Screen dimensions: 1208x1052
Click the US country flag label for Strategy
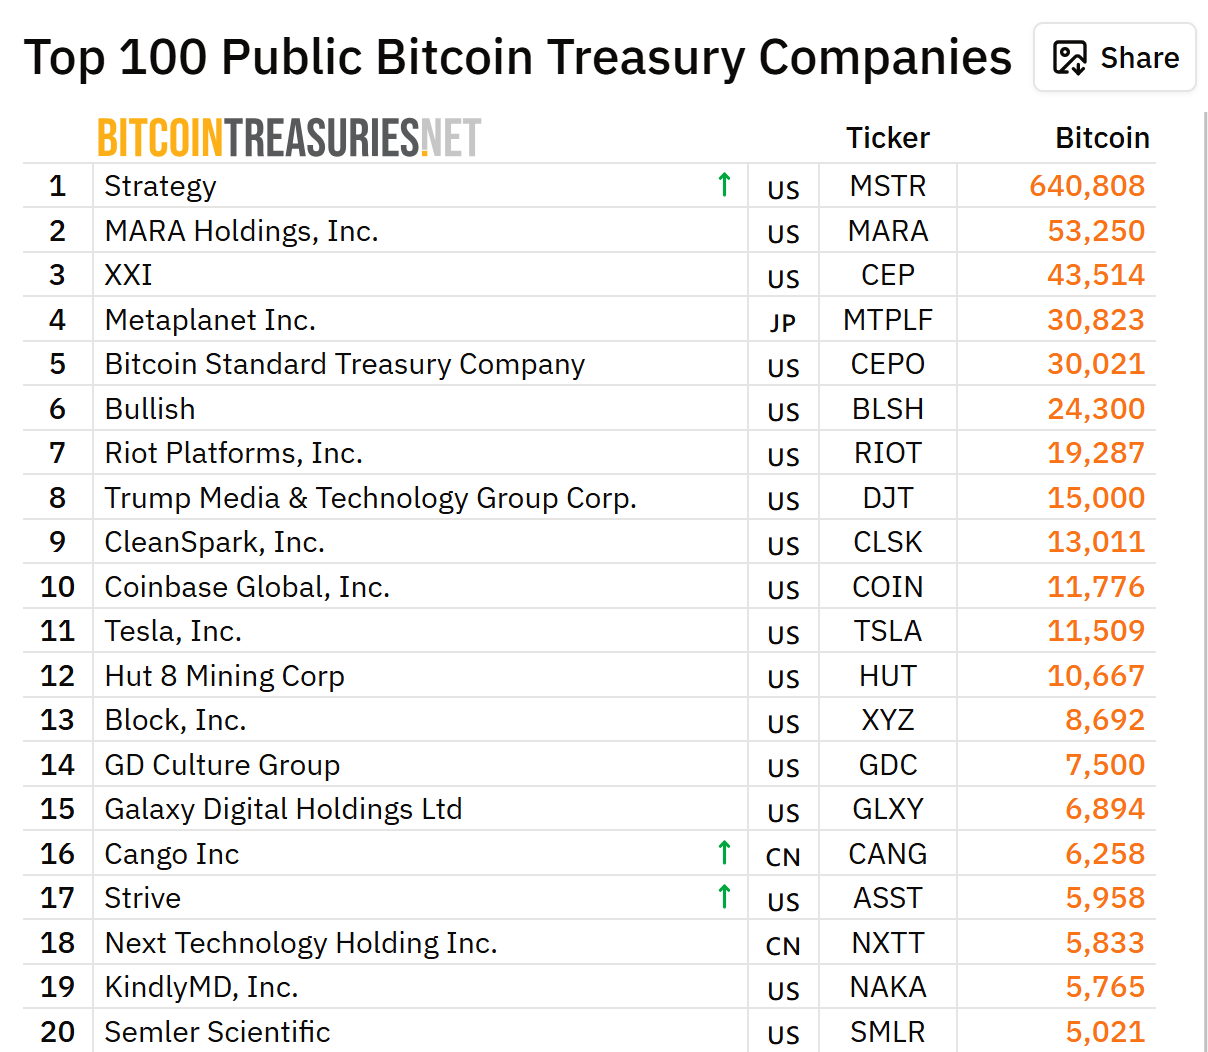point(783,189)
